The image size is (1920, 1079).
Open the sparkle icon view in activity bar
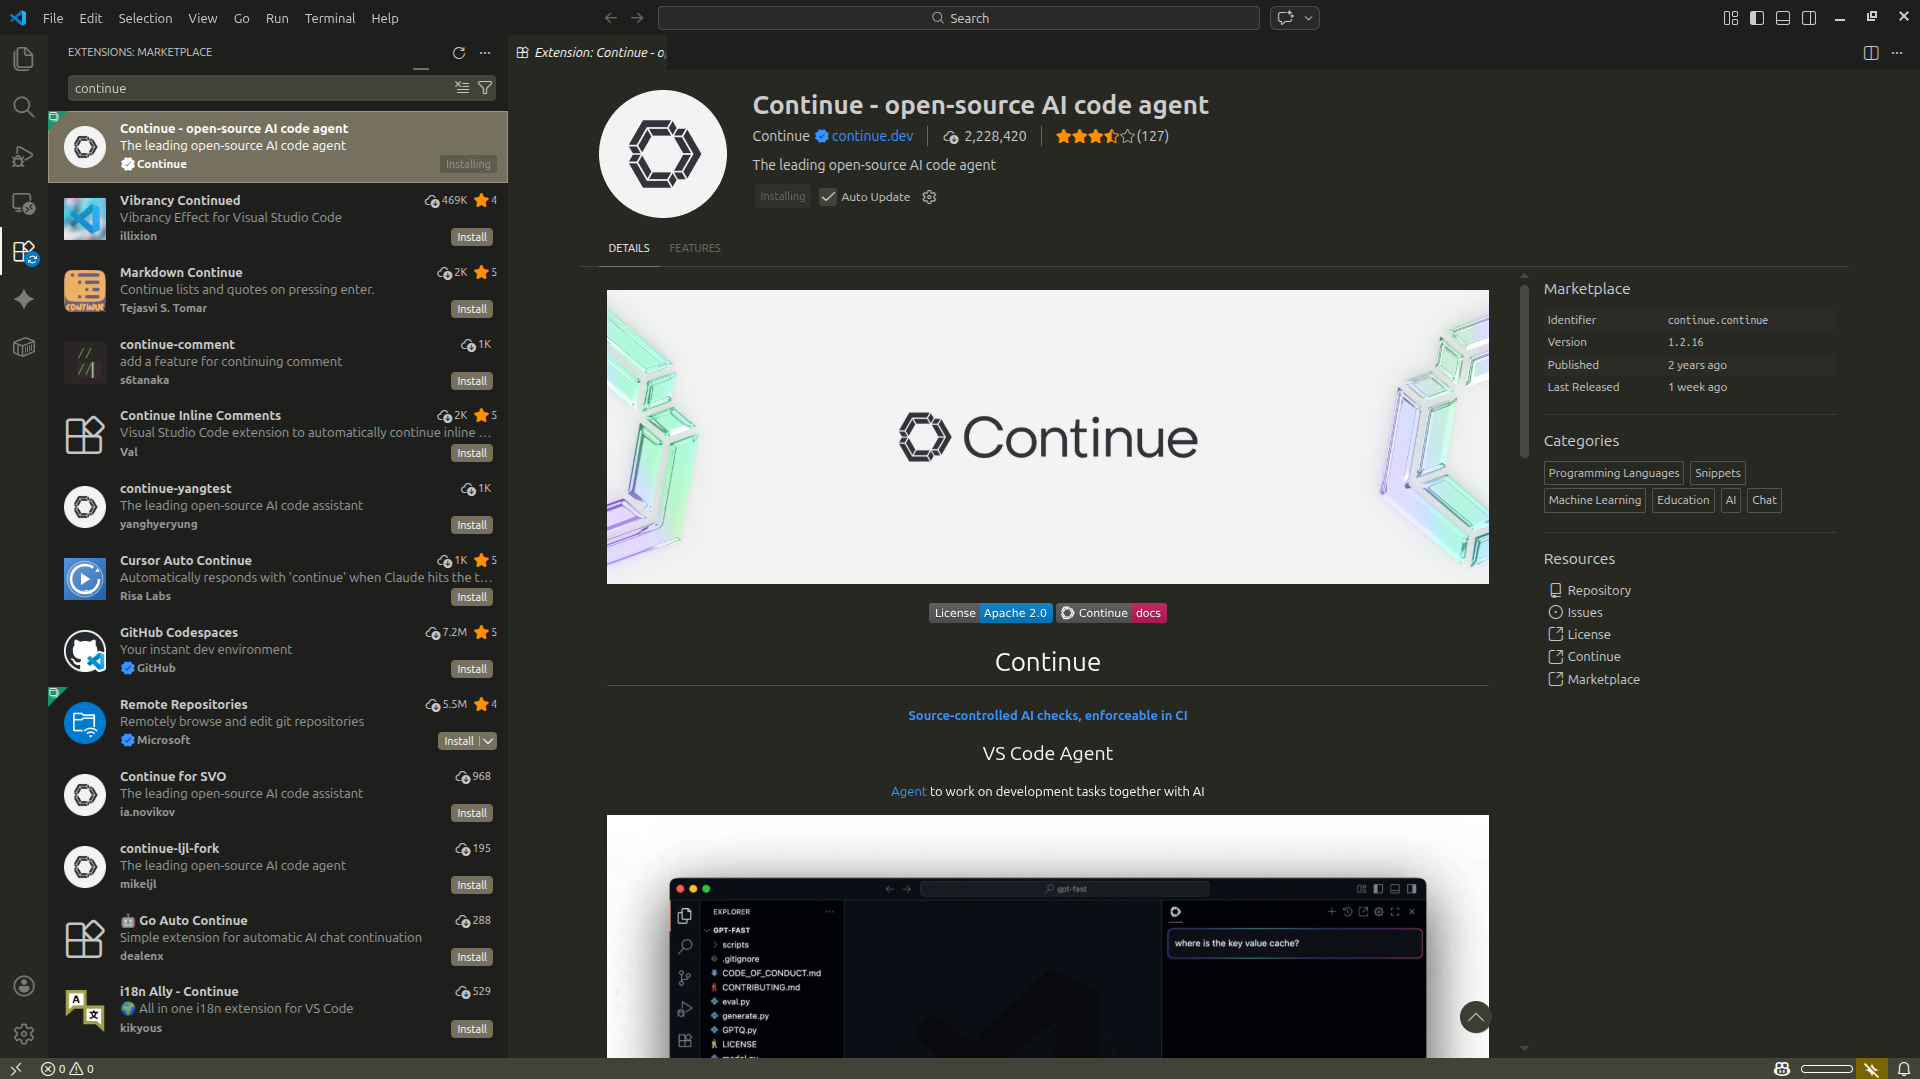[24, 299]
